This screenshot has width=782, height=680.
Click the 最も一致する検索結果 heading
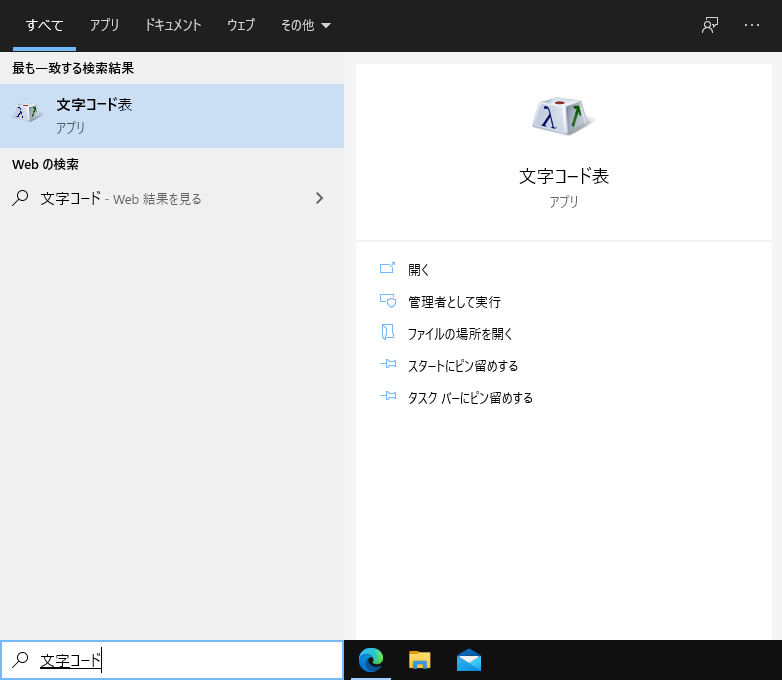point(73,68)
